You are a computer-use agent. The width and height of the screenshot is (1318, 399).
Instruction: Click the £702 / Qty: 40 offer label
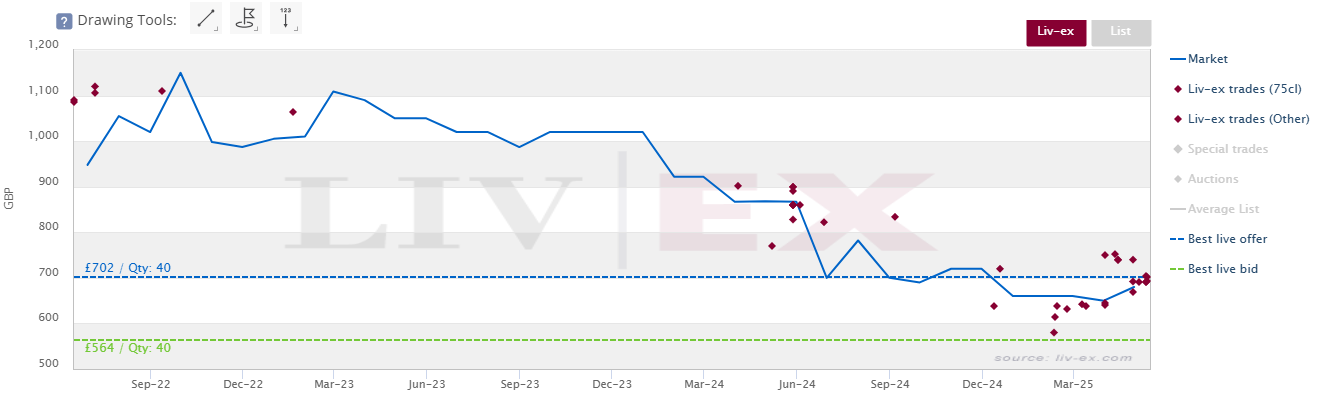click(x=127, y=268)
